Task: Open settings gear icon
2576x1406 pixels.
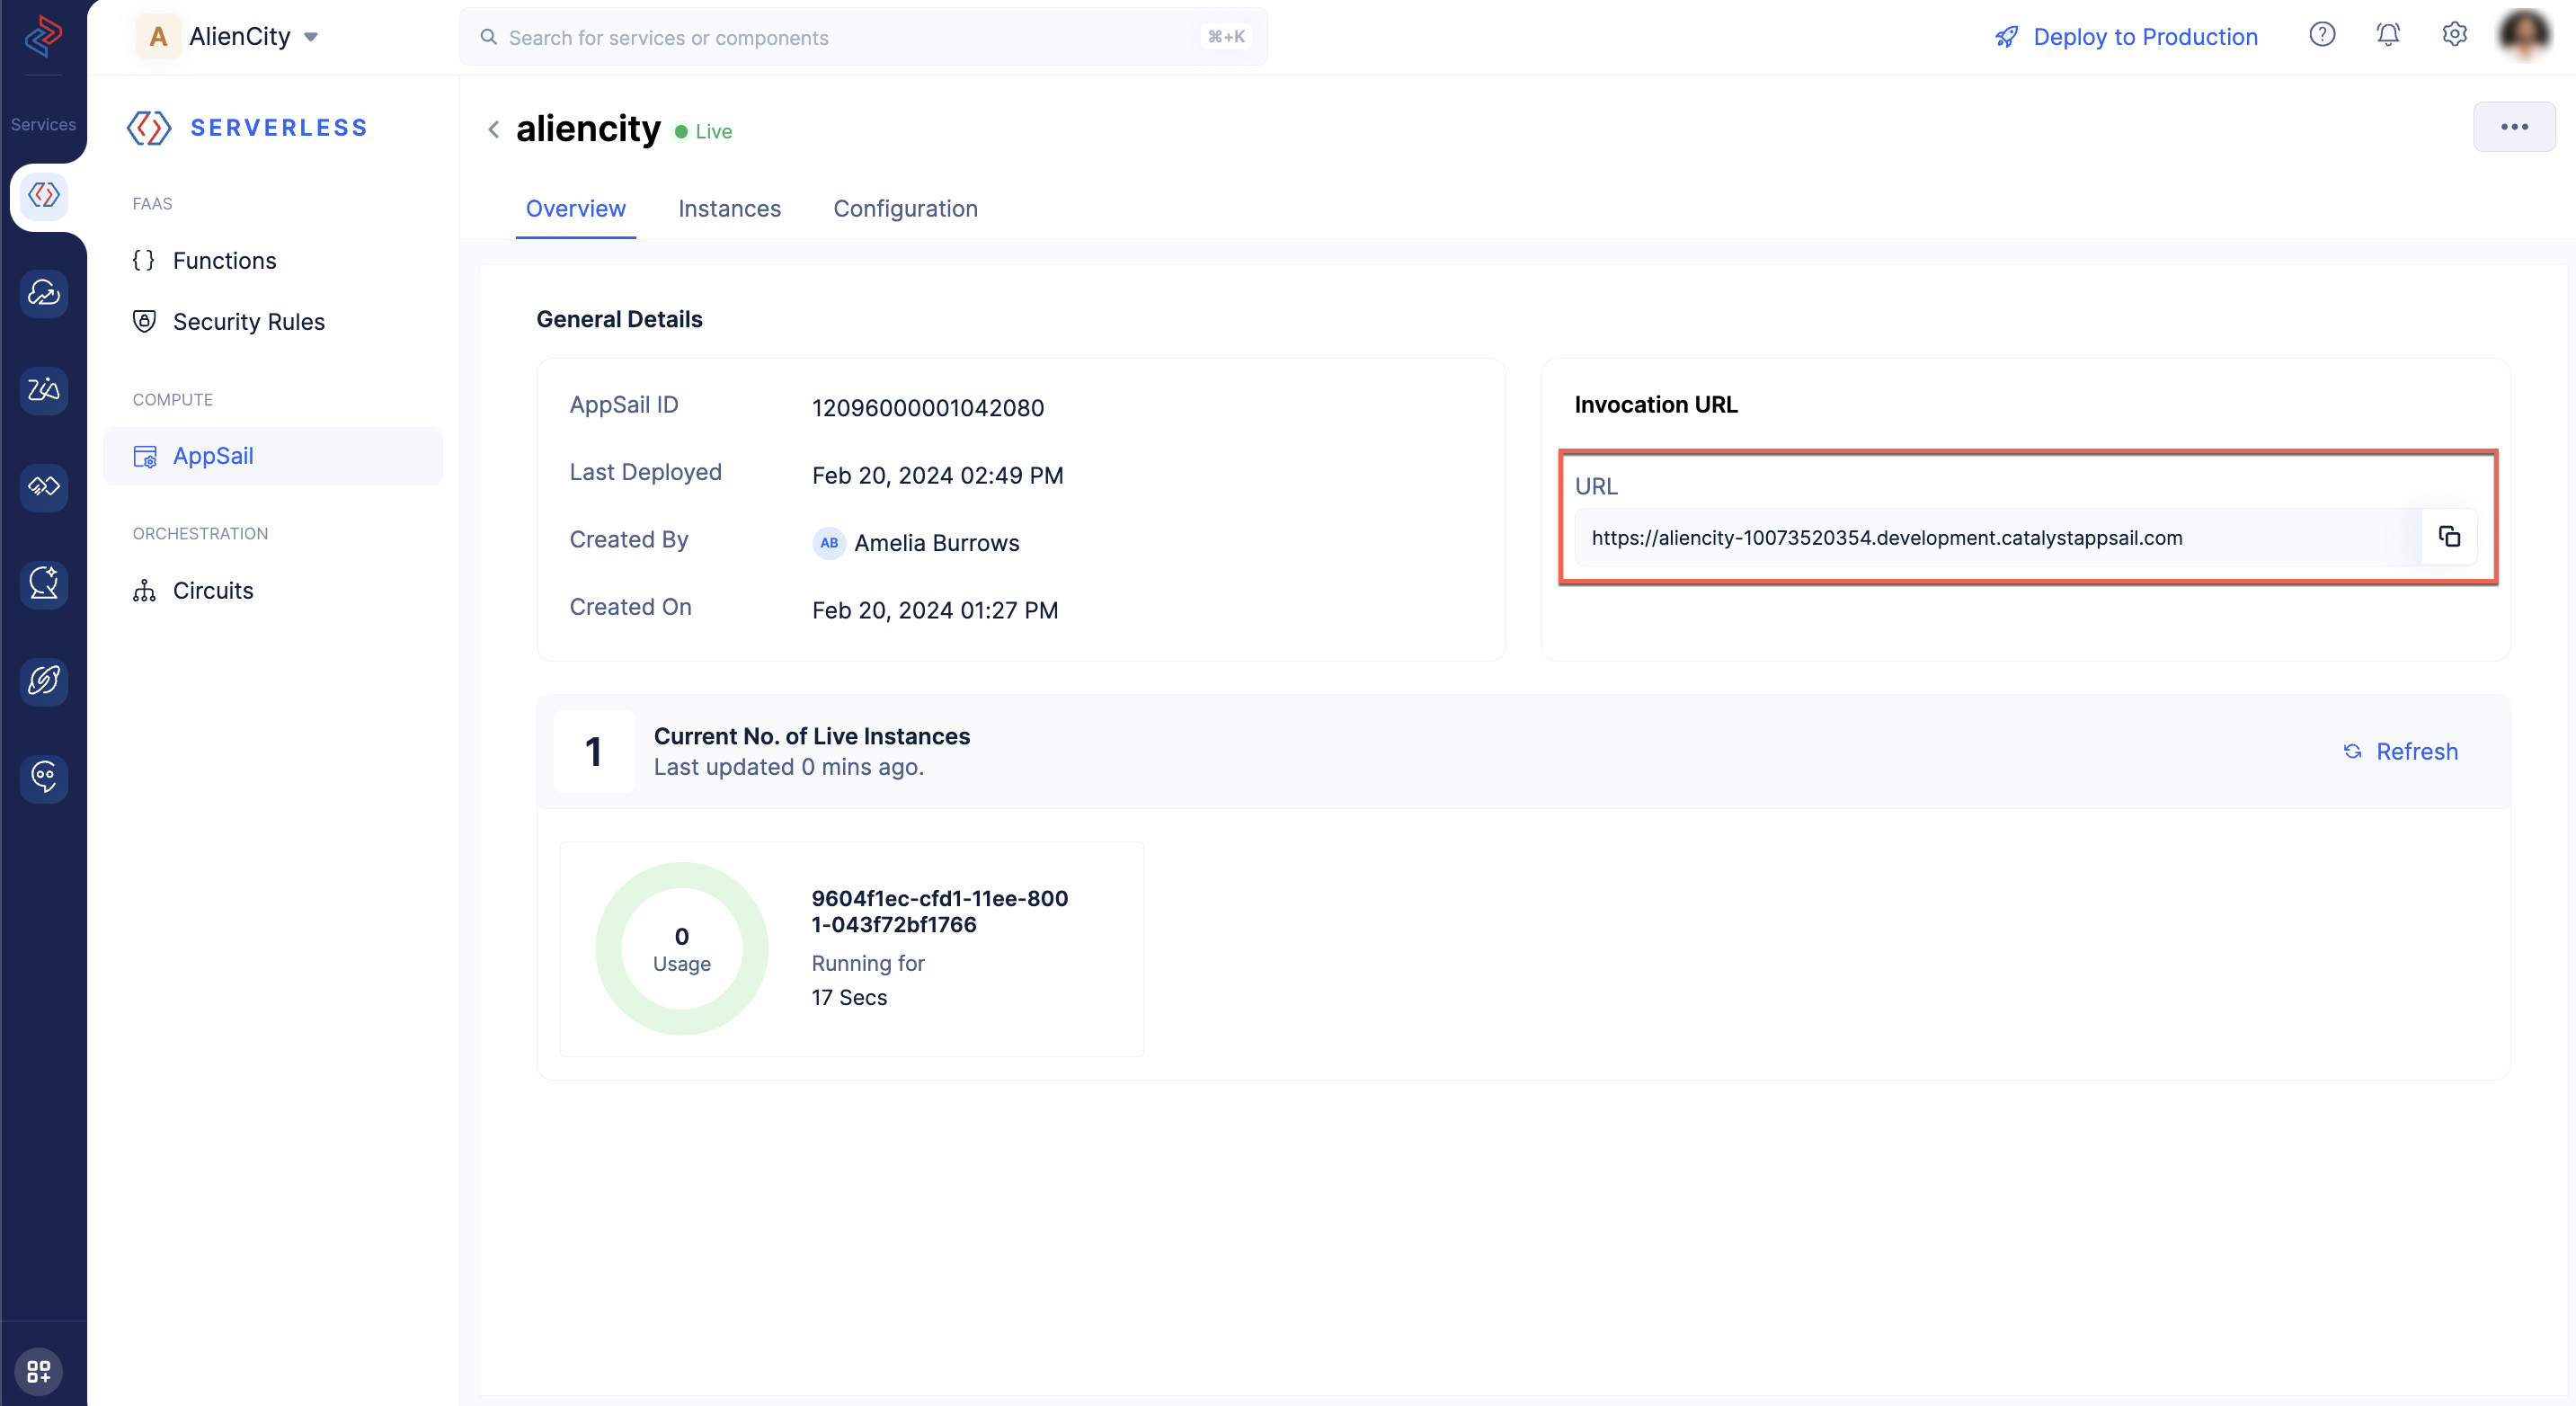Action: (x=2454, y=35)
